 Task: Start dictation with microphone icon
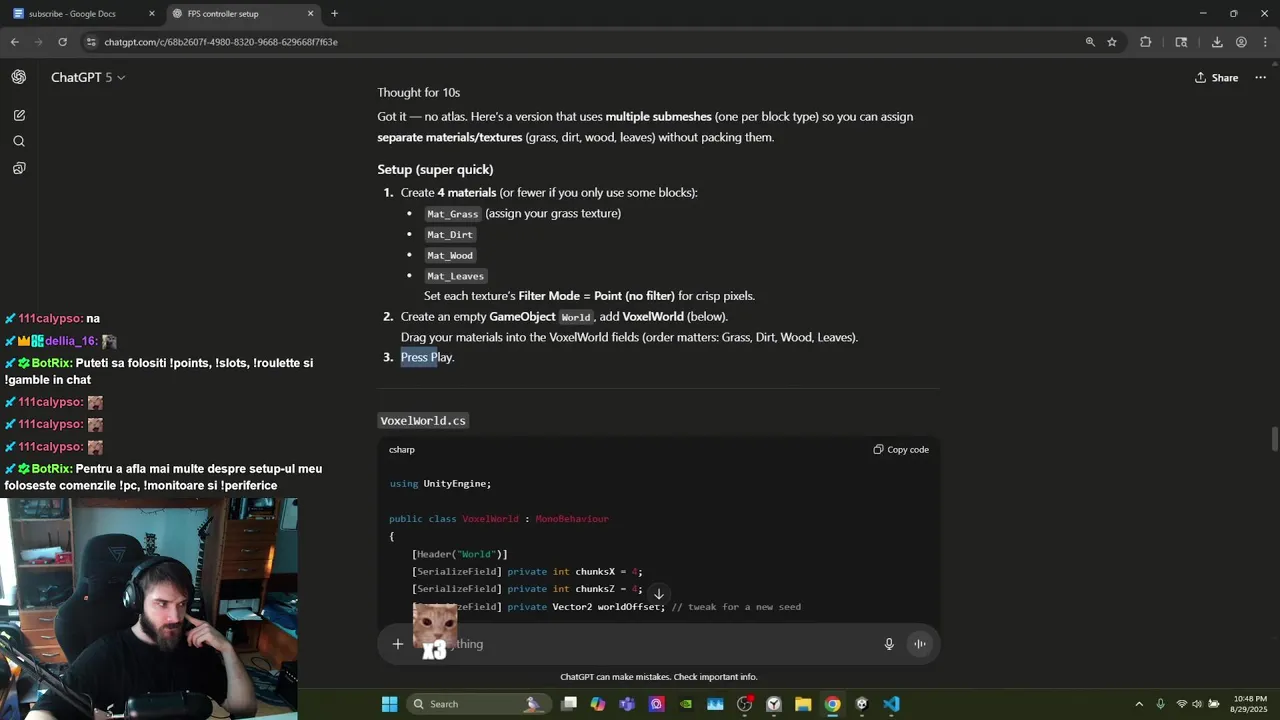click(889, 644)
